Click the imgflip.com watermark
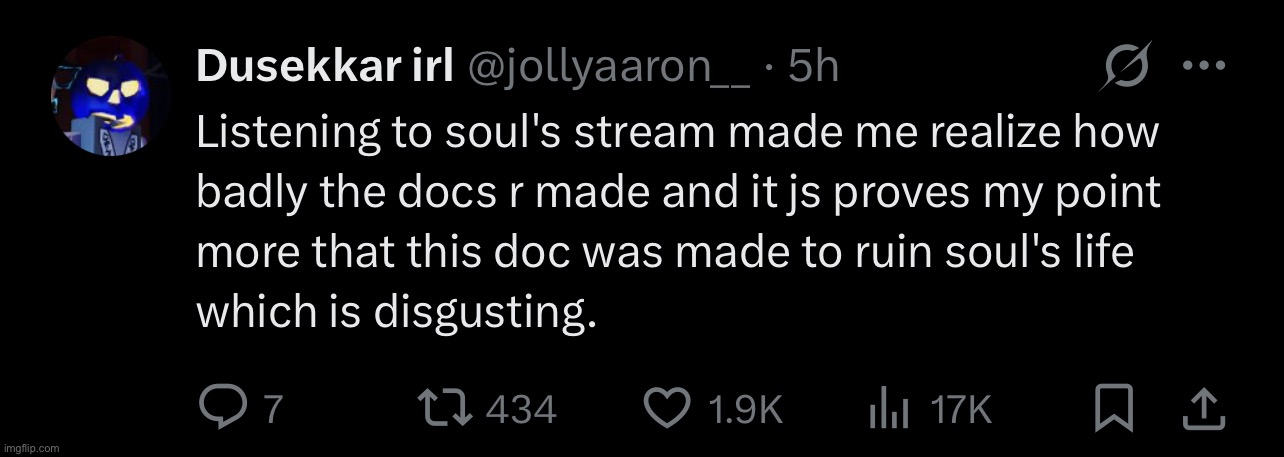The image size is (1284, 457). [31, 446]
